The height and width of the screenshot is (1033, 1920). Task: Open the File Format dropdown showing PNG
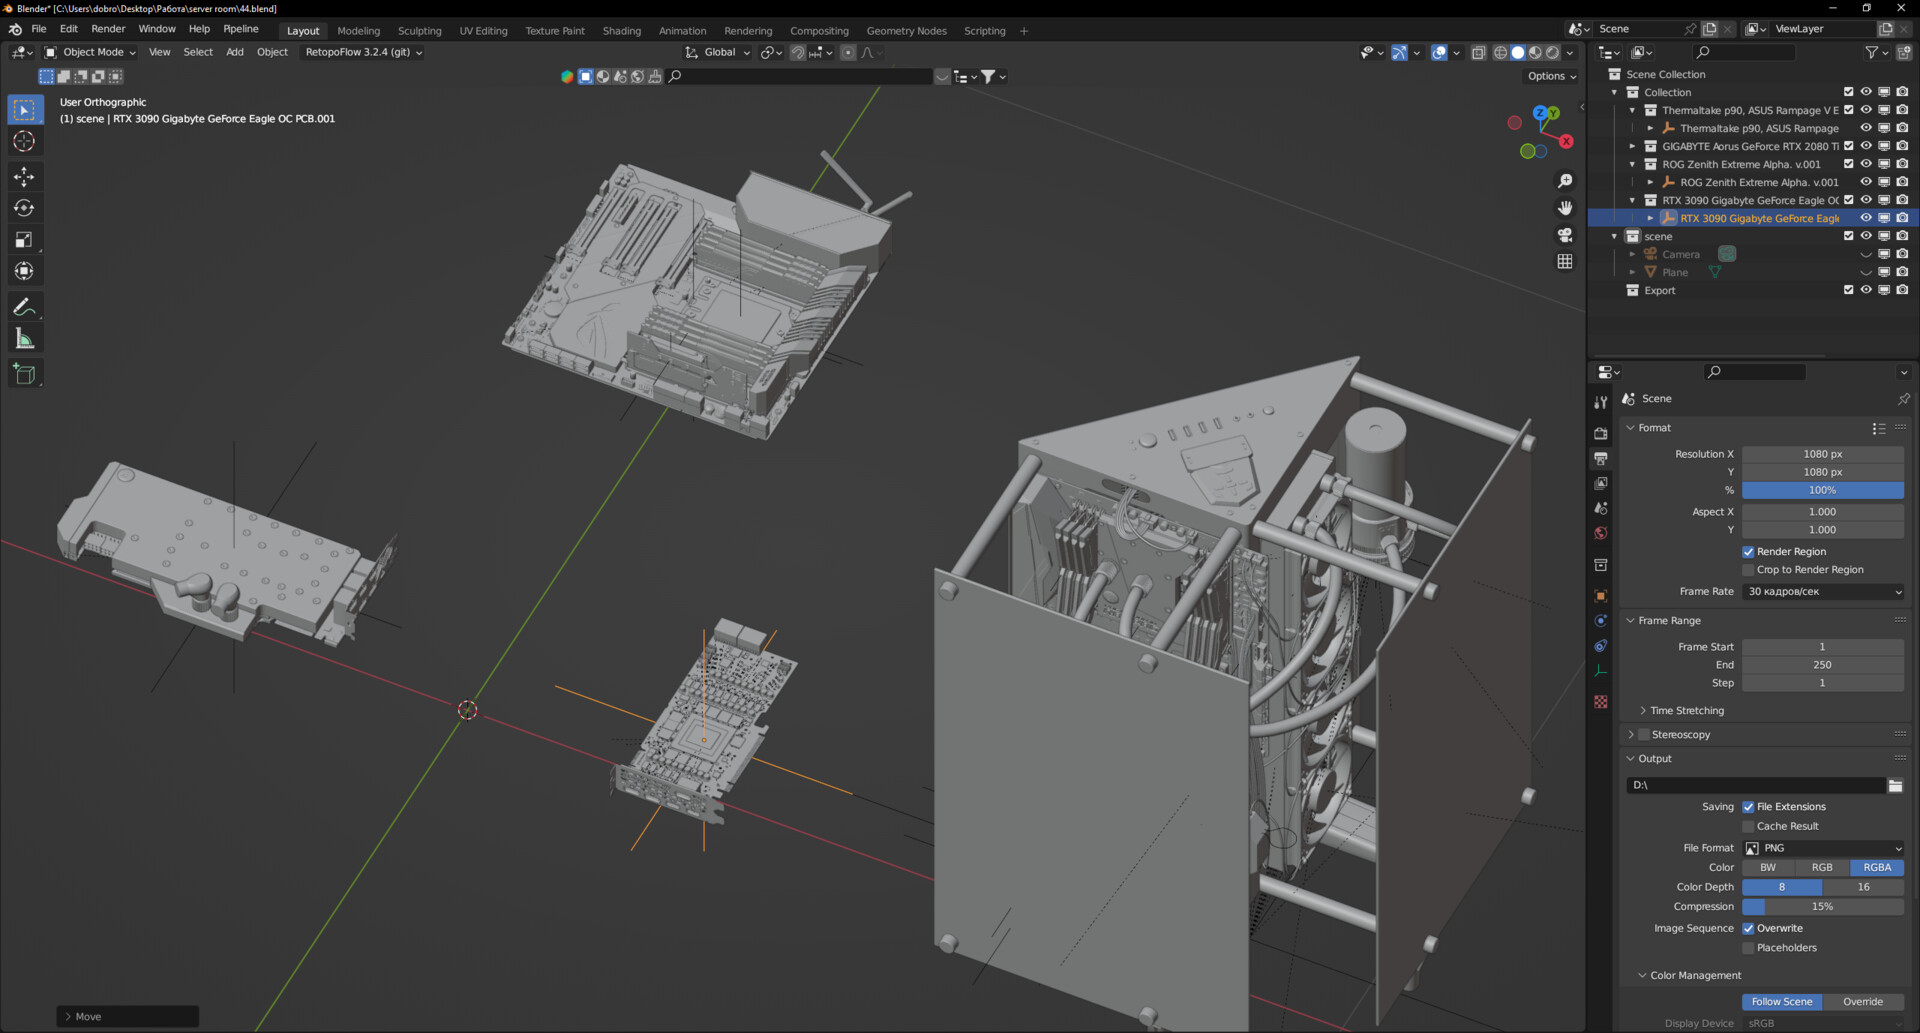pos(1820,848)
